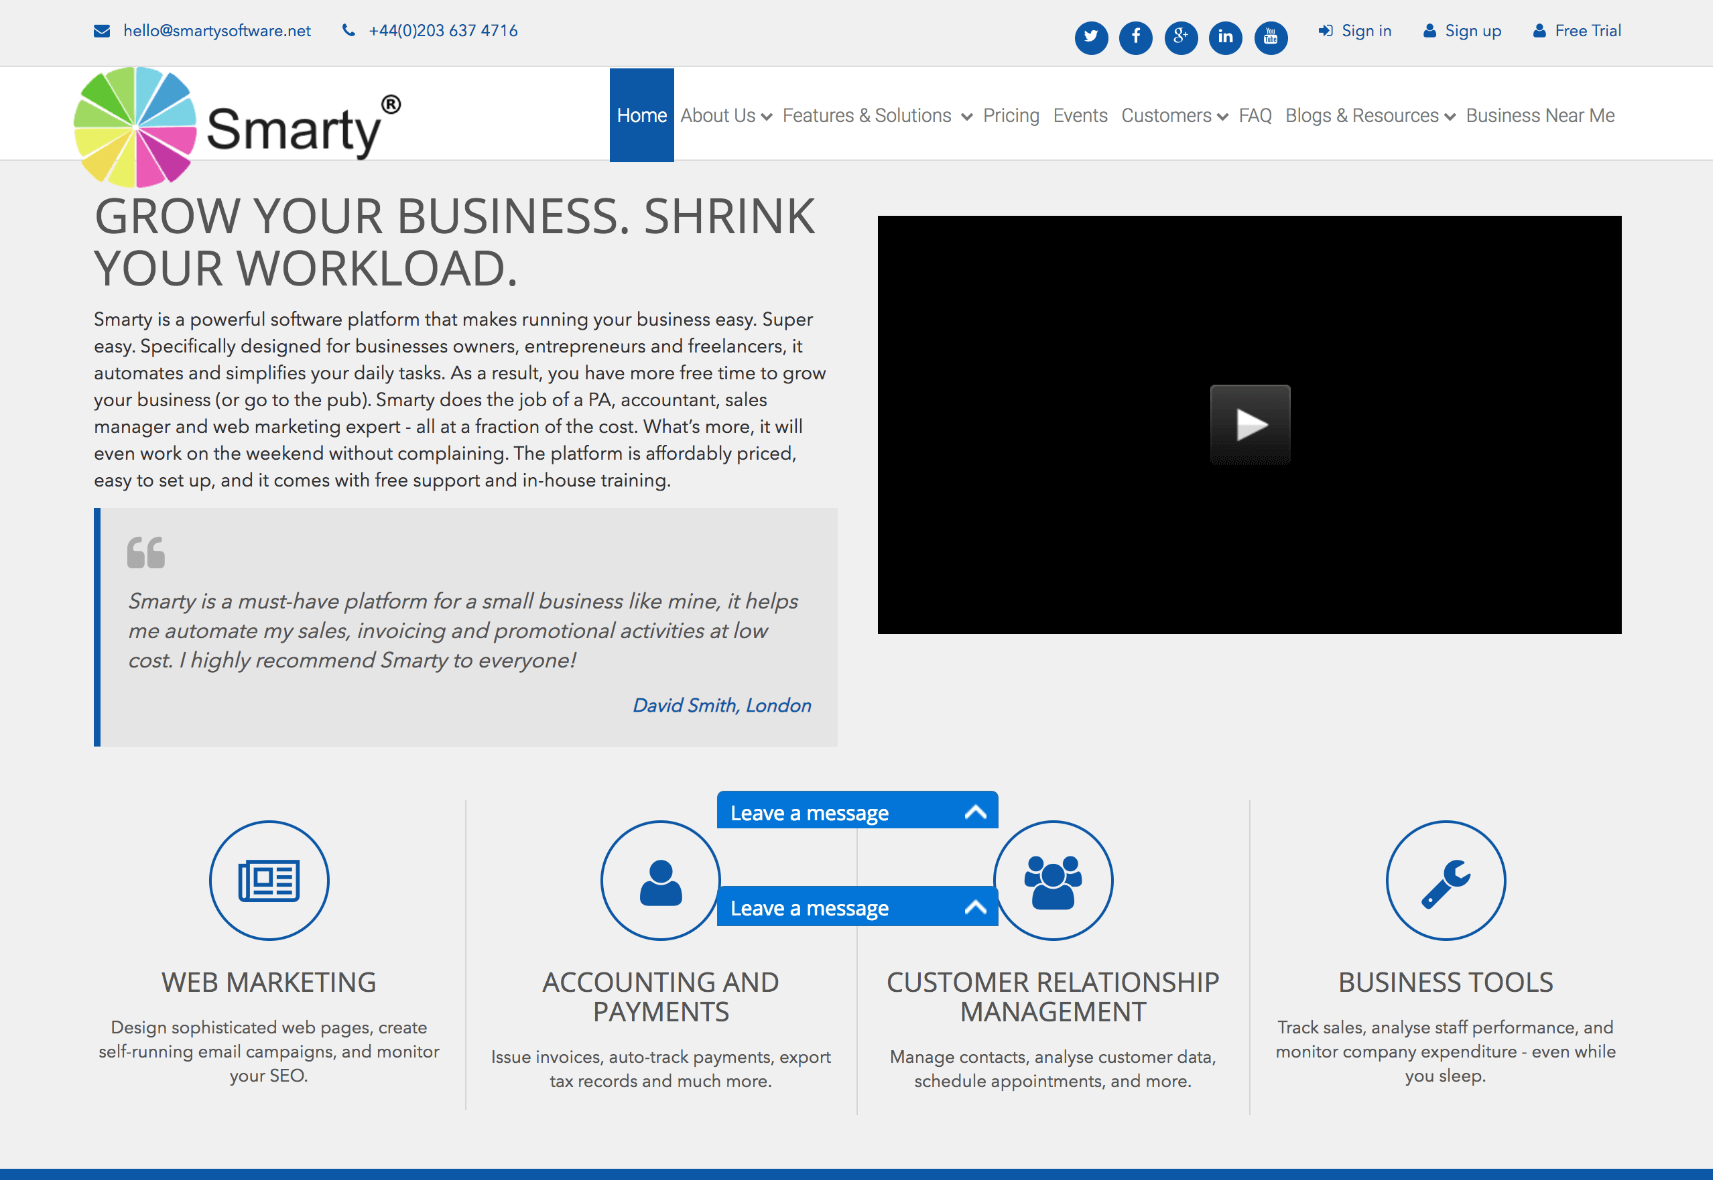Image resolution: width=1713 pixels, height=1180 pixels.
Task: Click the Sign in link
Action: click(x=1366, y=31)
